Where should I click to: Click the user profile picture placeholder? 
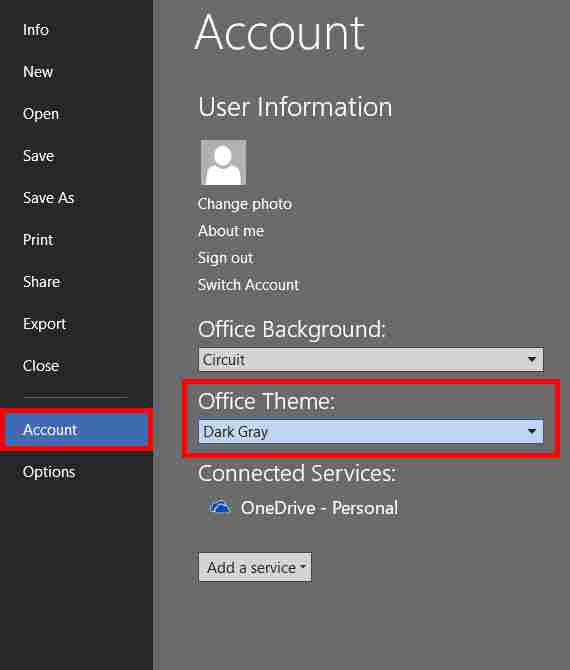(x=223, y=162)
